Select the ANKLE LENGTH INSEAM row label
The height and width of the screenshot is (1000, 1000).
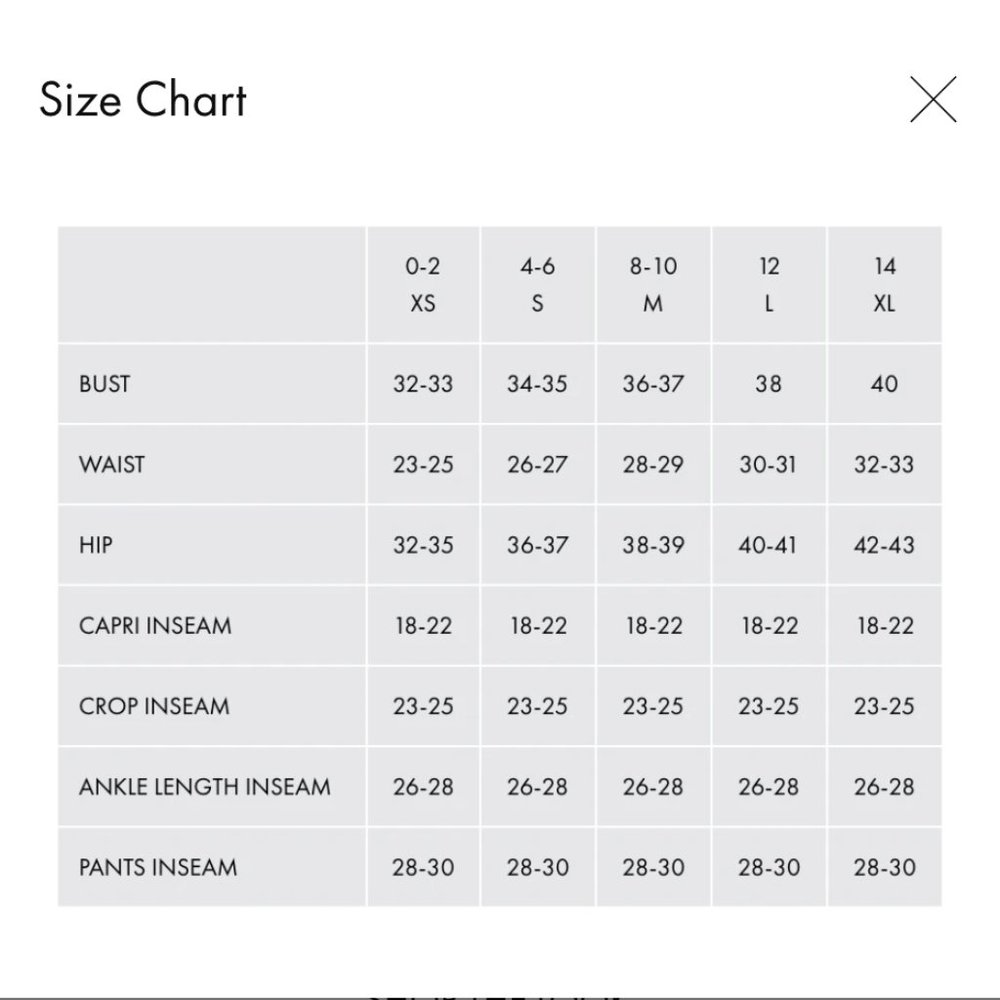click(x=205, y=787)
